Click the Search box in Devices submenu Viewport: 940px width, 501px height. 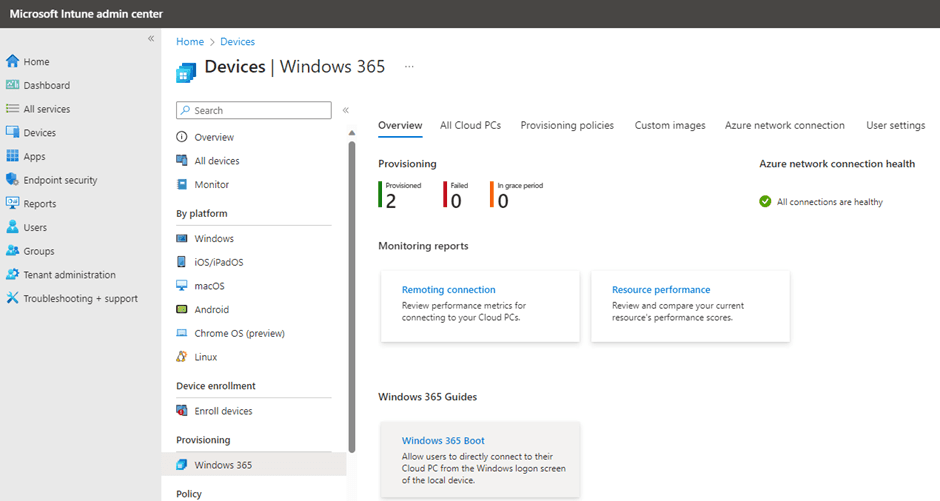(x=254, y=110)
